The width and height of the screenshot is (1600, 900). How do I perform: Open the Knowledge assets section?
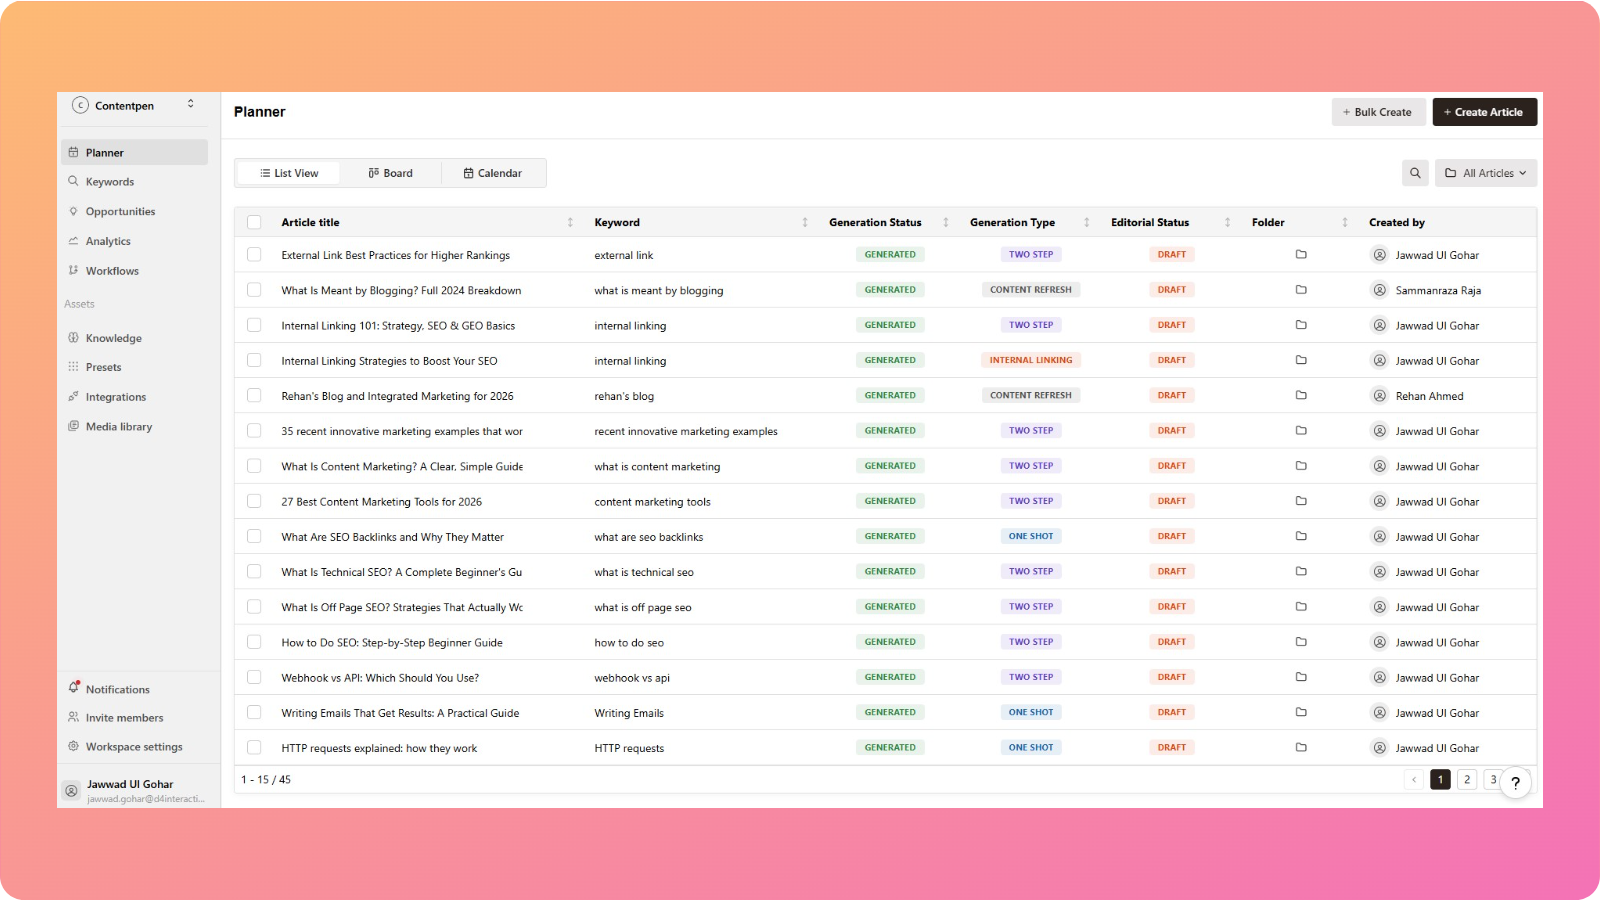112,338
